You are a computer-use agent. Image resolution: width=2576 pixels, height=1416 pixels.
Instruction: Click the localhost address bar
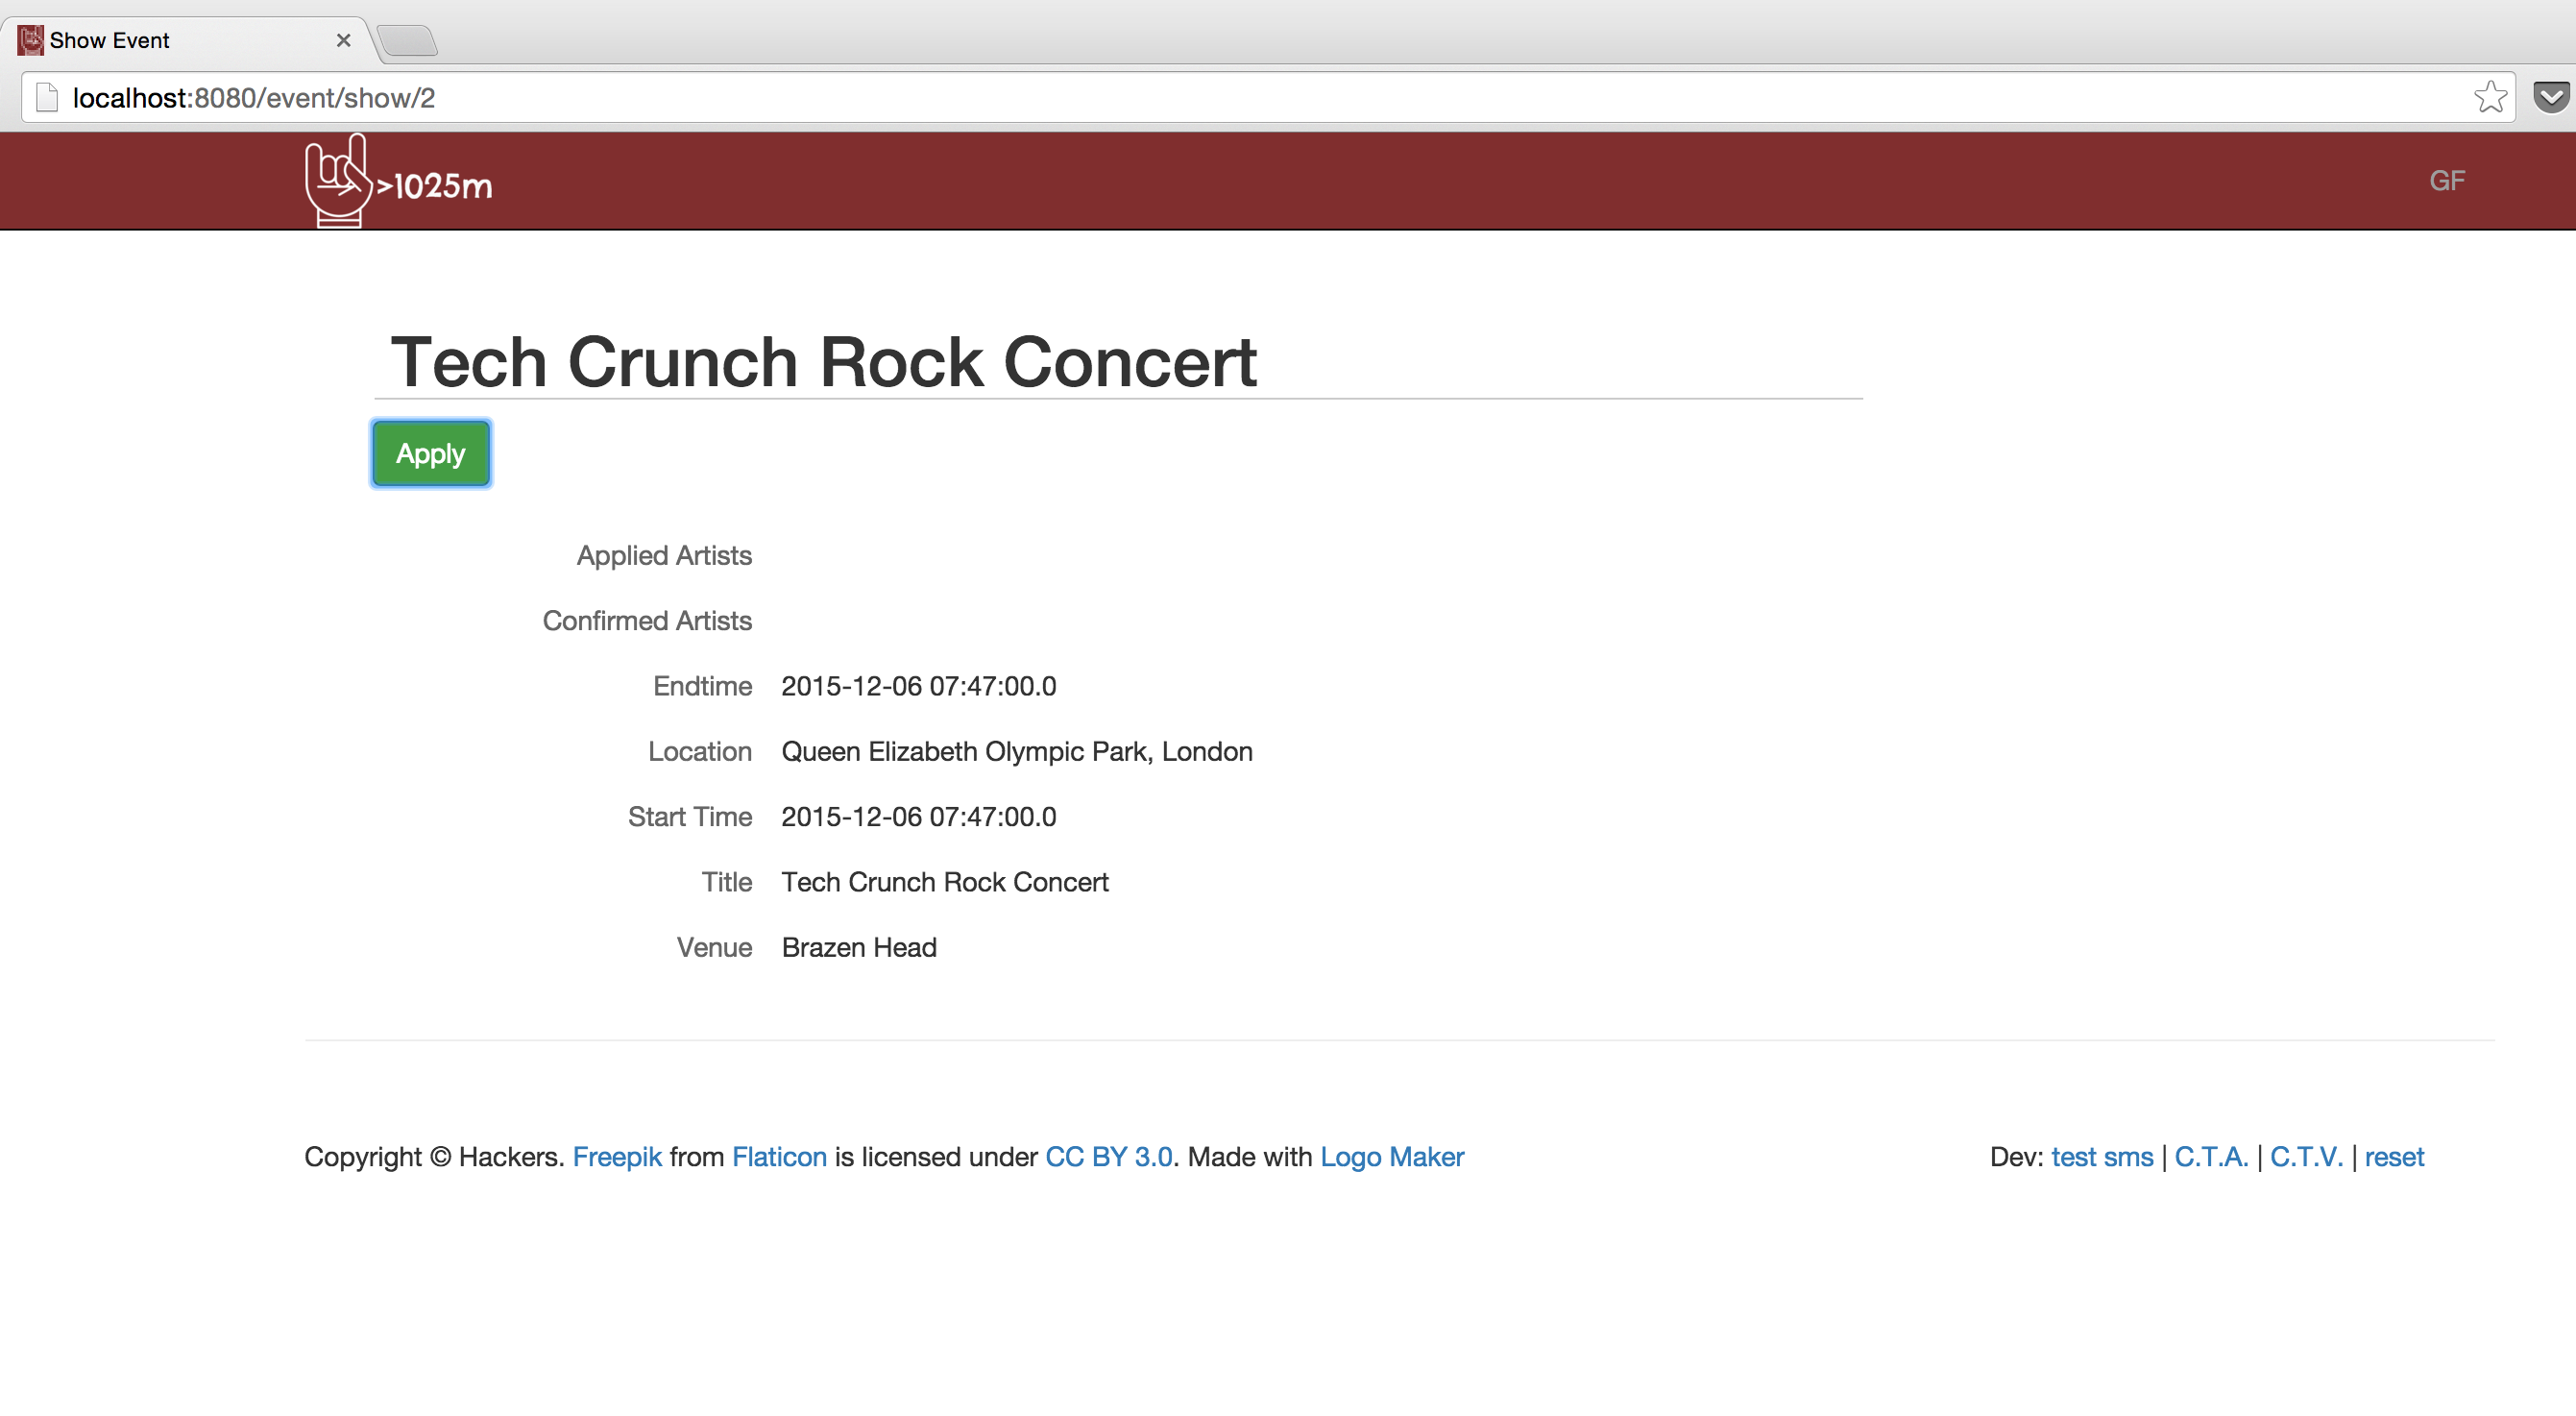(x=1200, y=97)
